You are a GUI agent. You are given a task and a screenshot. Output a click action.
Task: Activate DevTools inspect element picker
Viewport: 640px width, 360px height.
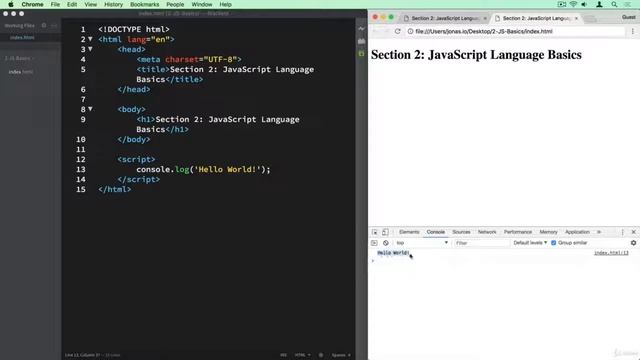click(375, 232)
